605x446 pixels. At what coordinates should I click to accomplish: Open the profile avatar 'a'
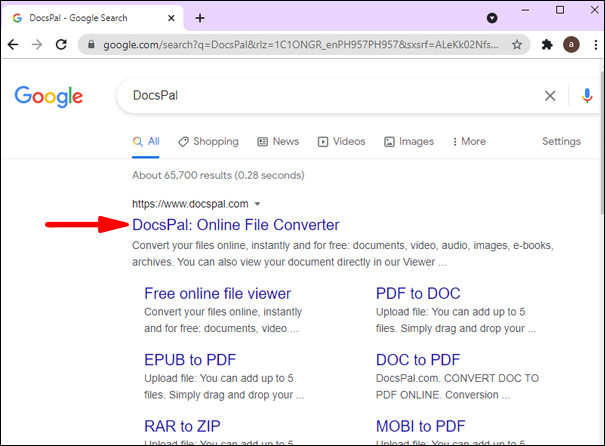tap(571, 45)
